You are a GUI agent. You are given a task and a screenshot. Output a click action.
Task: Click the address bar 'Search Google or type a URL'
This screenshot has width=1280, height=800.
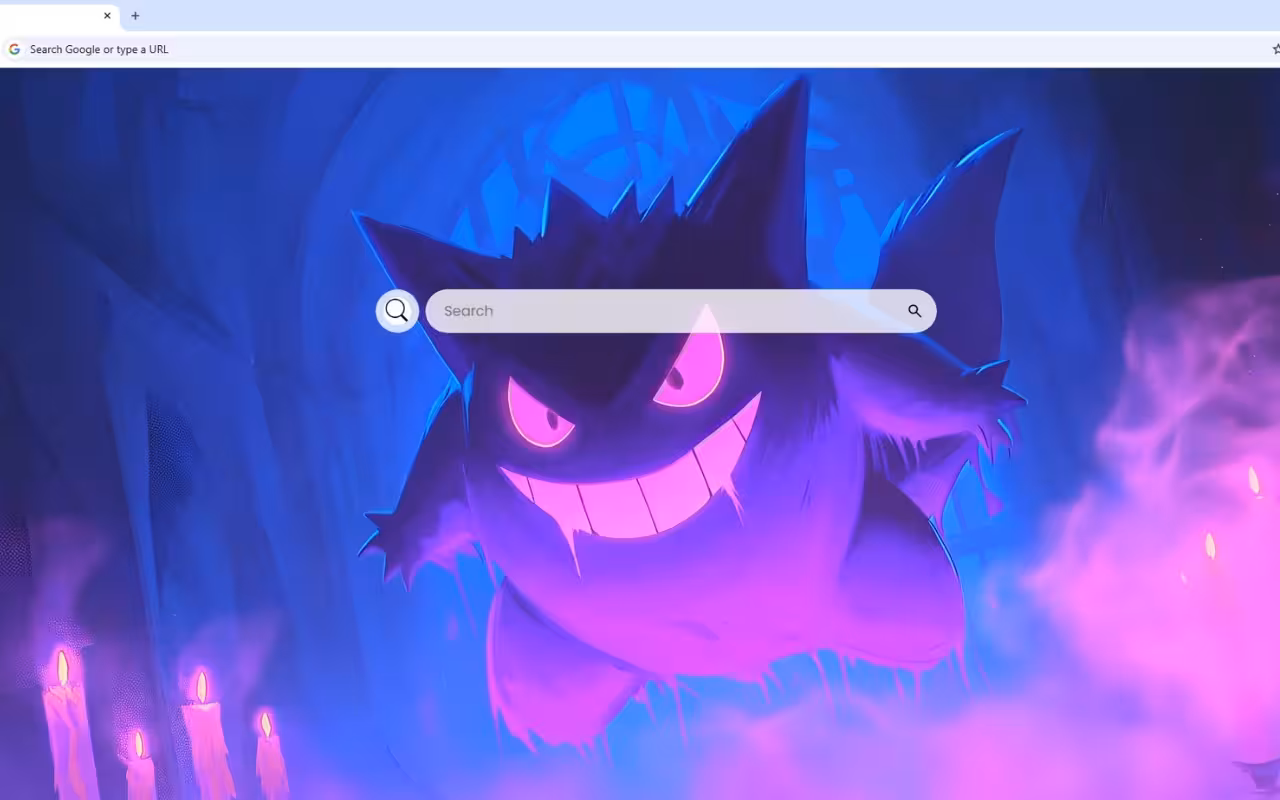[x=640, y=49]
